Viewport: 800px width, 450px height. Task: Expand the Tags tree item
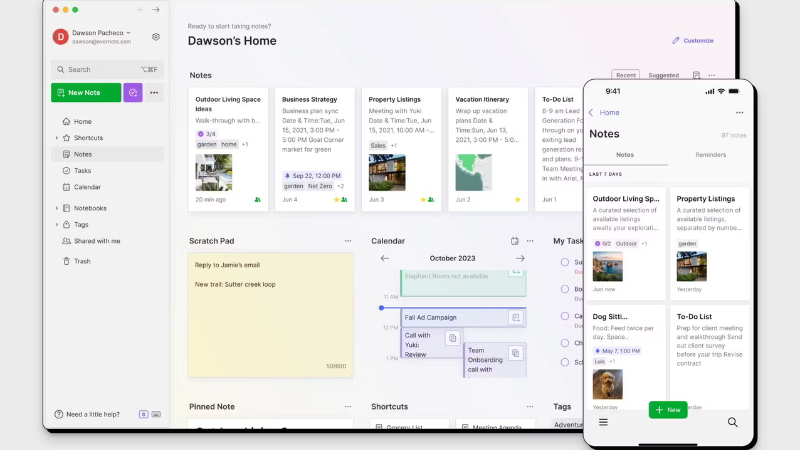pos(57,224)
